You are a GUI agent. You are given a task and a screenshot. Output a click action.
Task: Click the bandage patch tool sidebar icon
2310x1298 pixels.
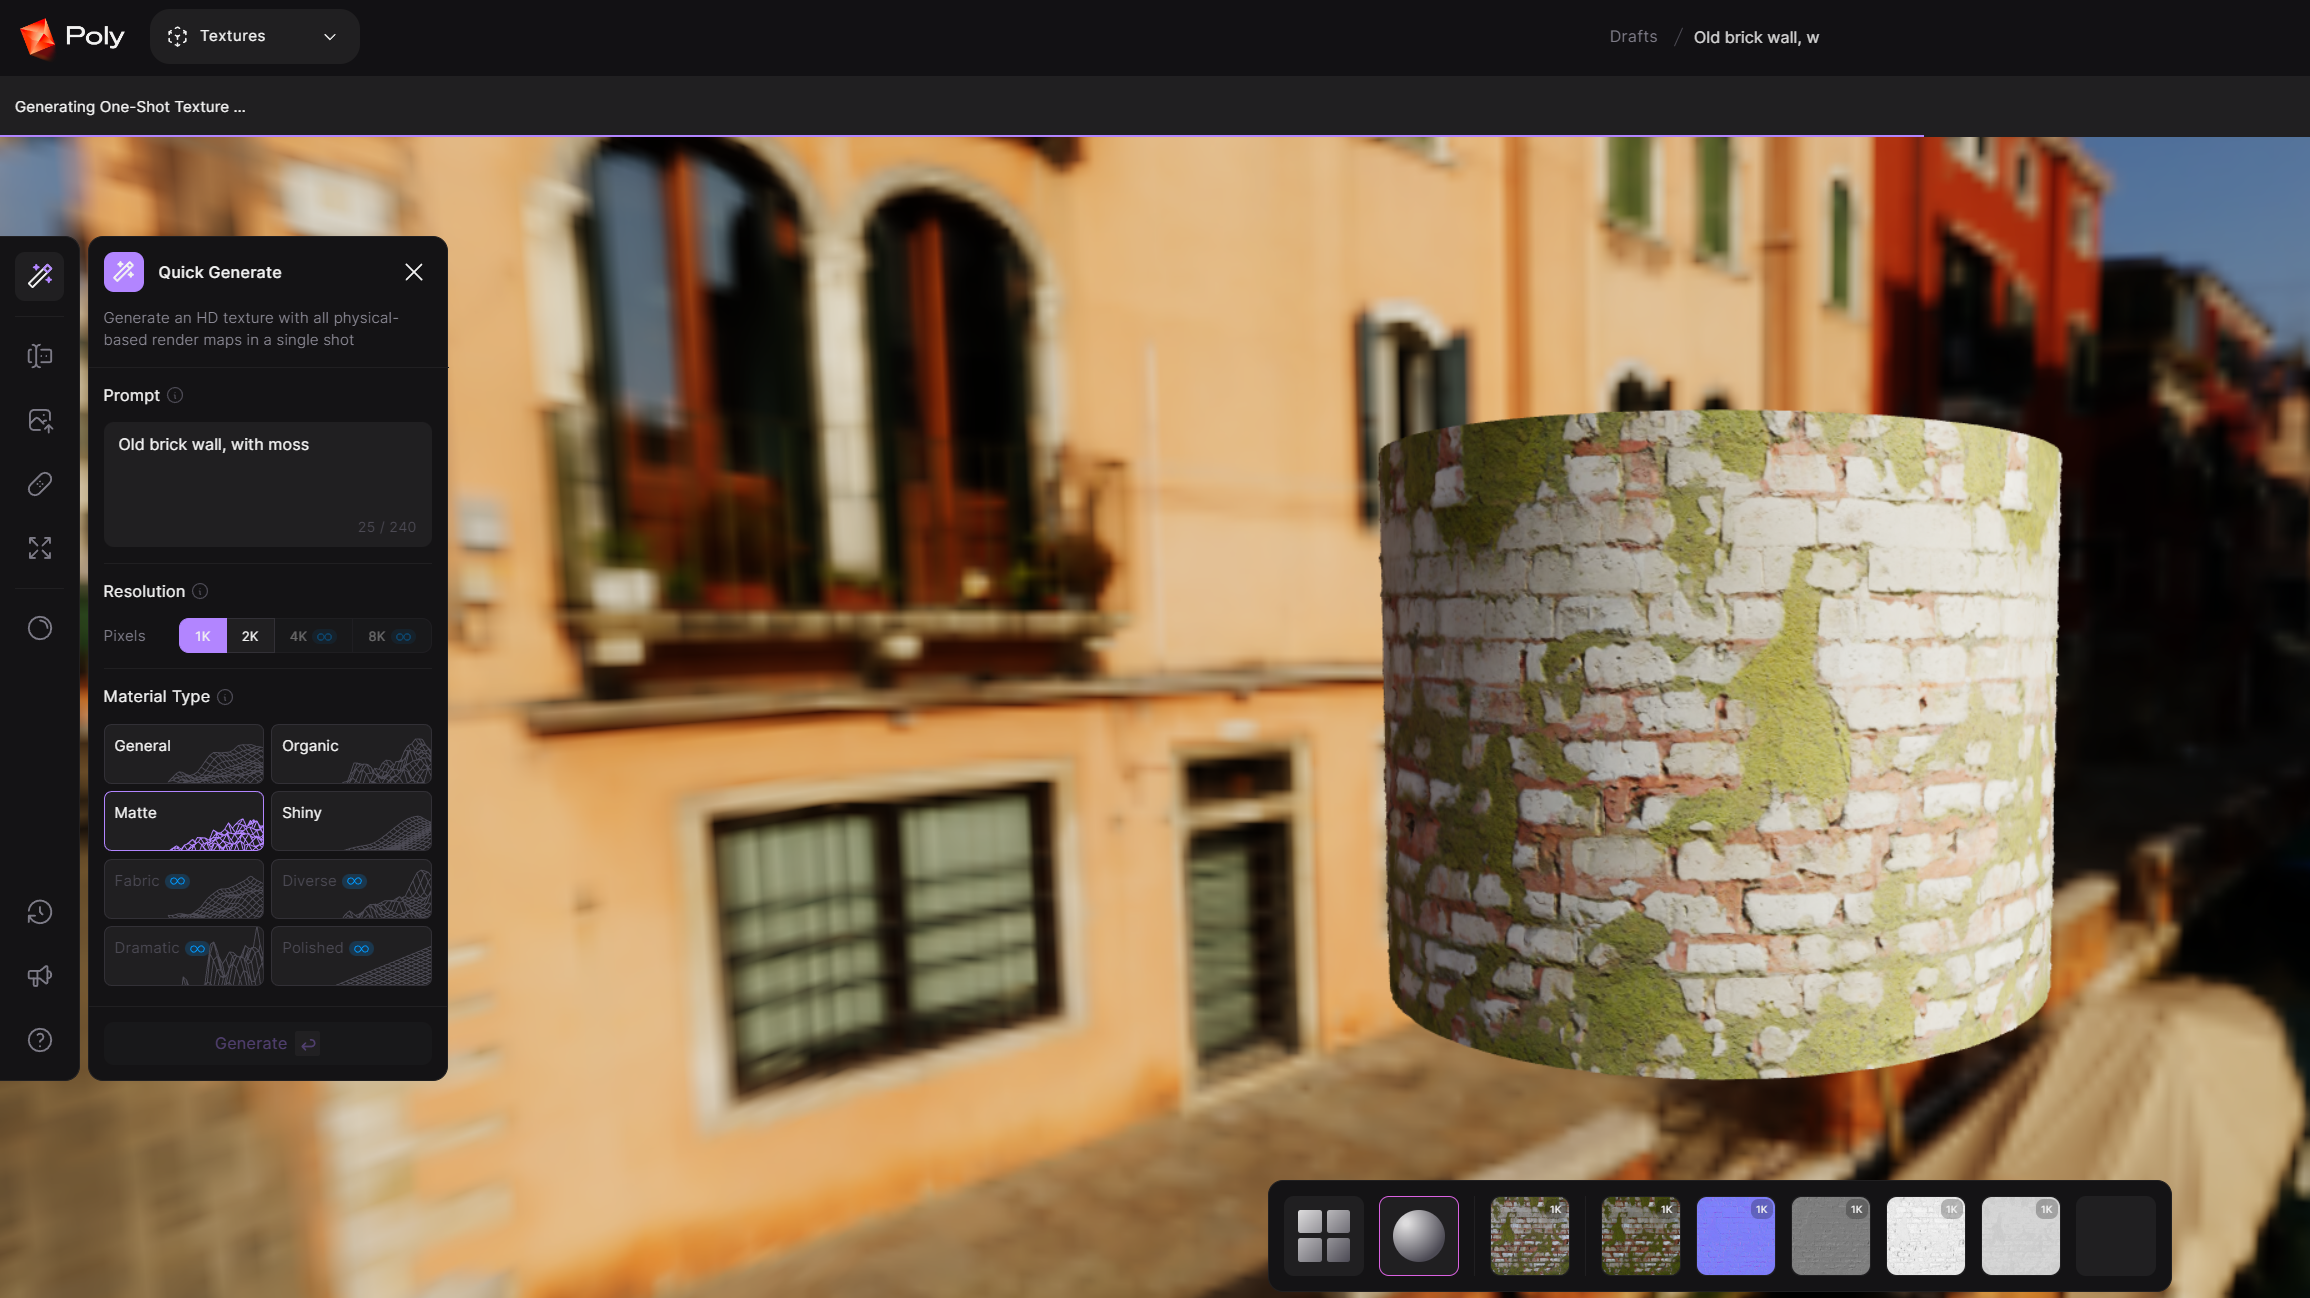[40, 485]
